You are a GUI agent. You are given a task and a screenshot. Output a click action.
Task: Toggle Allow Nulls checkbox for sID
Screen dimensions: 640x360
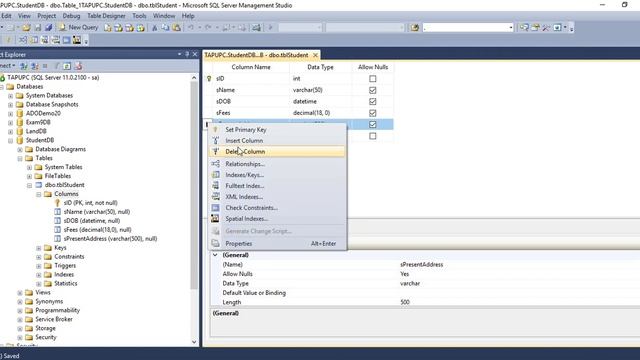373,79
